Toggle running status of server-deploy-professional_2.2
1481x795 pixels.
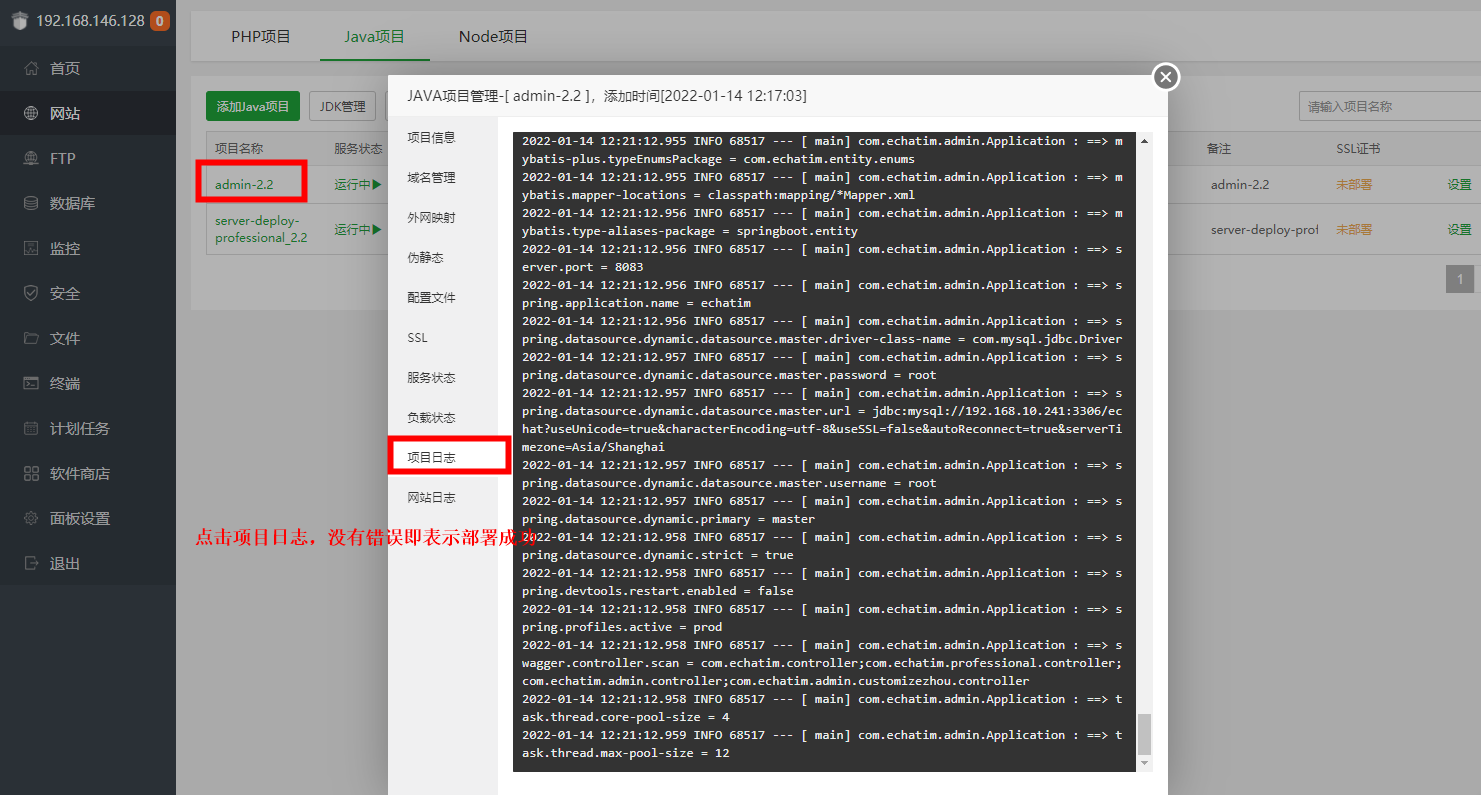[x=358, y=230]
